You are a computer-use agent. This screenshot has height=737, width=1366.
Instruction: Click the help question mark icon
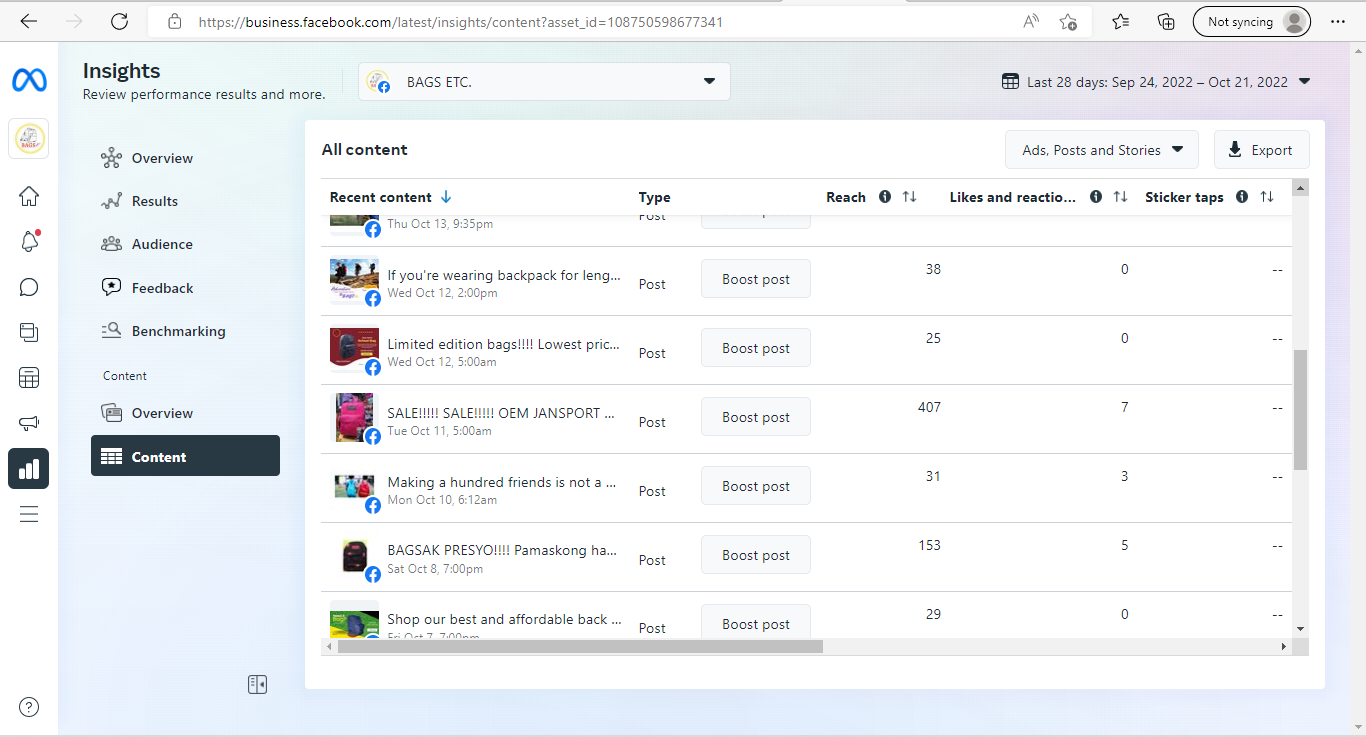29,707
